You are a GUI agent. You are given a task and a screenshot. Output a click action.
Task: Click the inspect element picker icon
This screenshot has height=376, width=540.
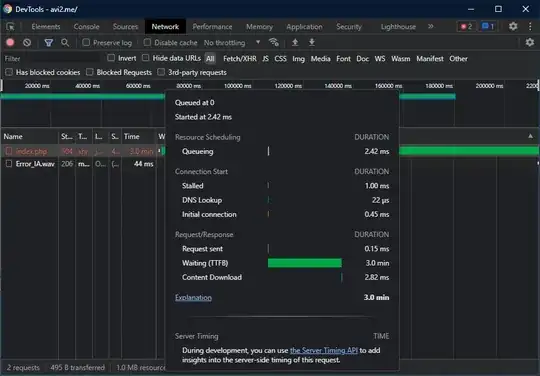[x=11, y=27]
